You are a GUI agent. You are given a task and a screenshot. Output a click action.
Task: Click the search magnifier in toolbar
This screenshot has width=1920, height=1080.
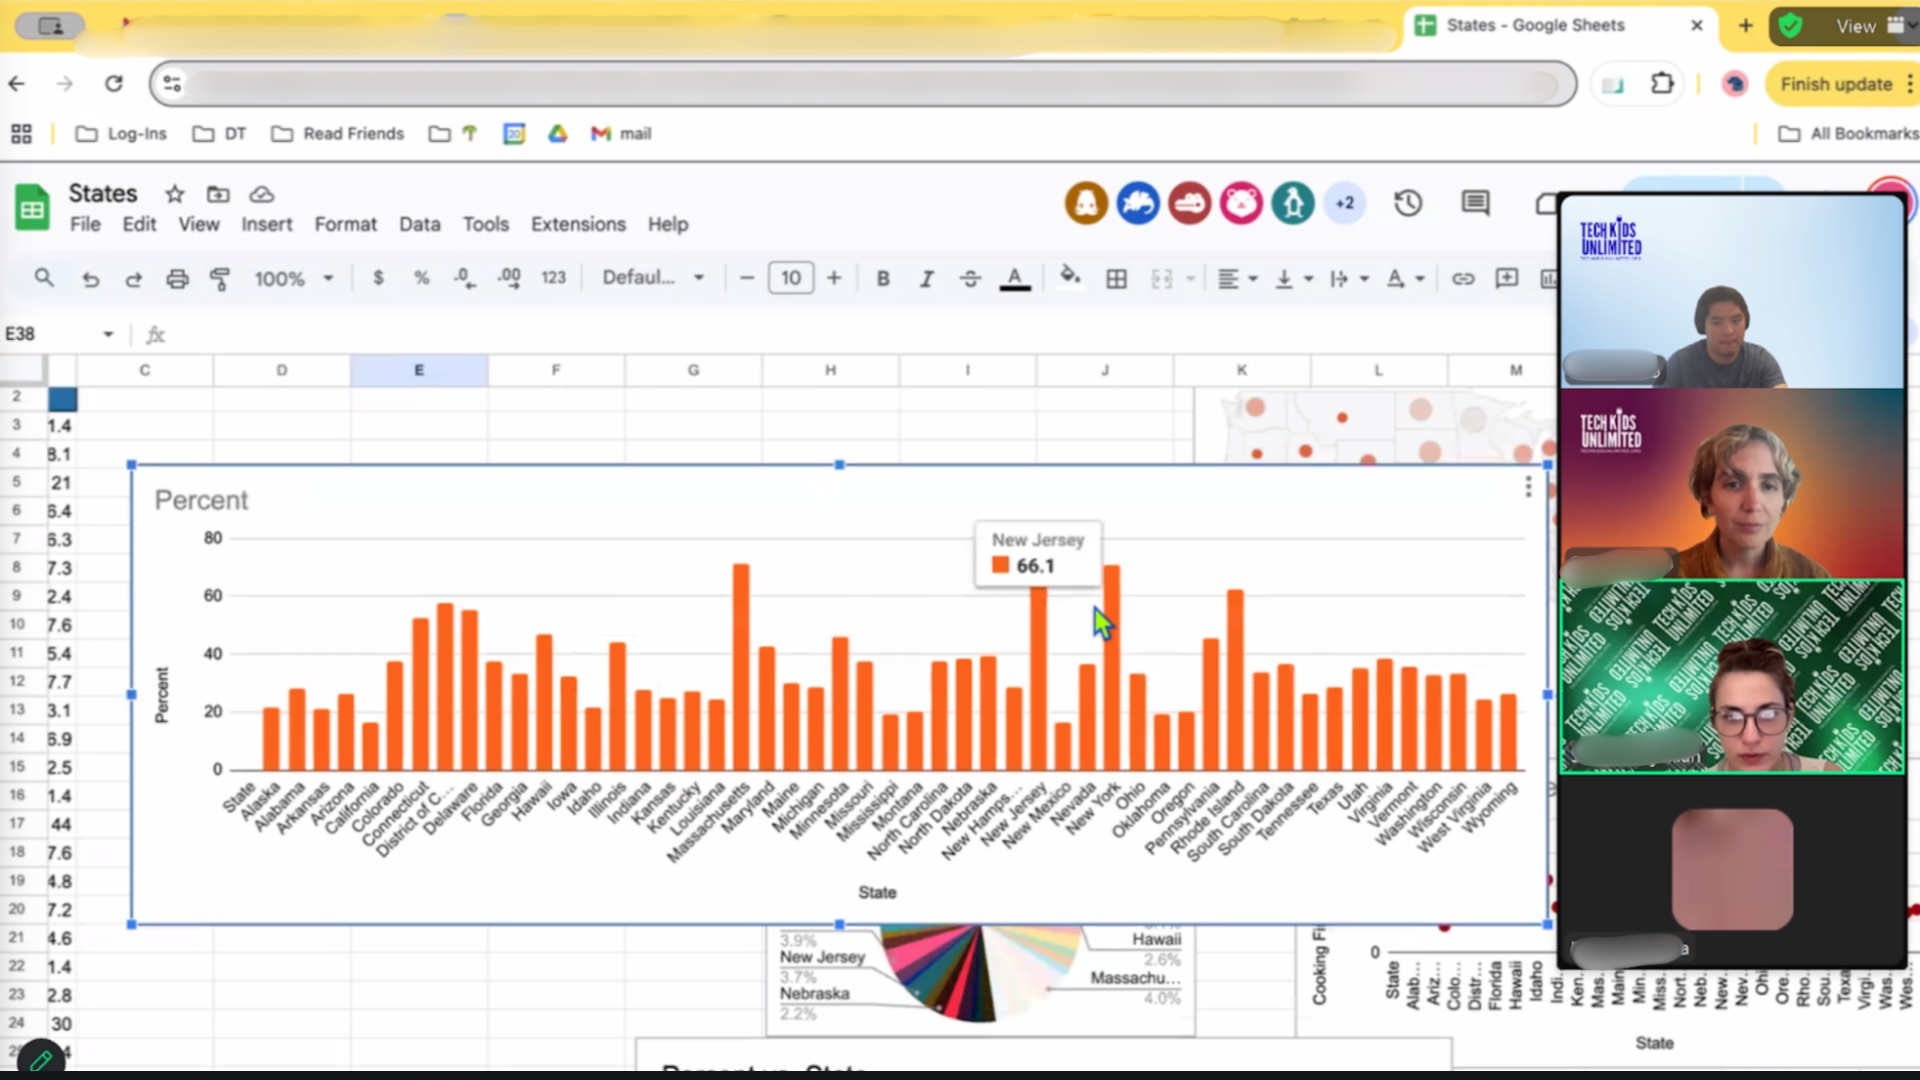point(43,277)
